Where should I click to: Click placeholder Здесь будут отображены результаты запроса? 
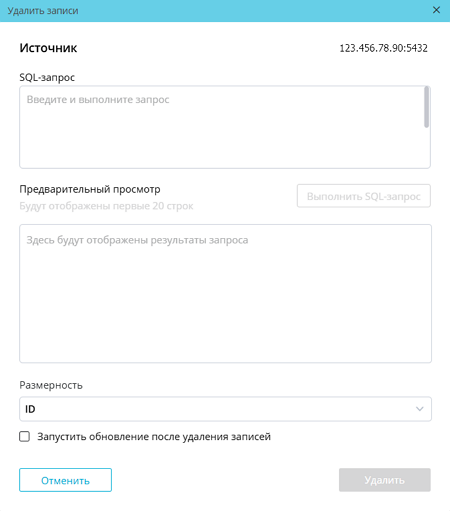point(137,240)
